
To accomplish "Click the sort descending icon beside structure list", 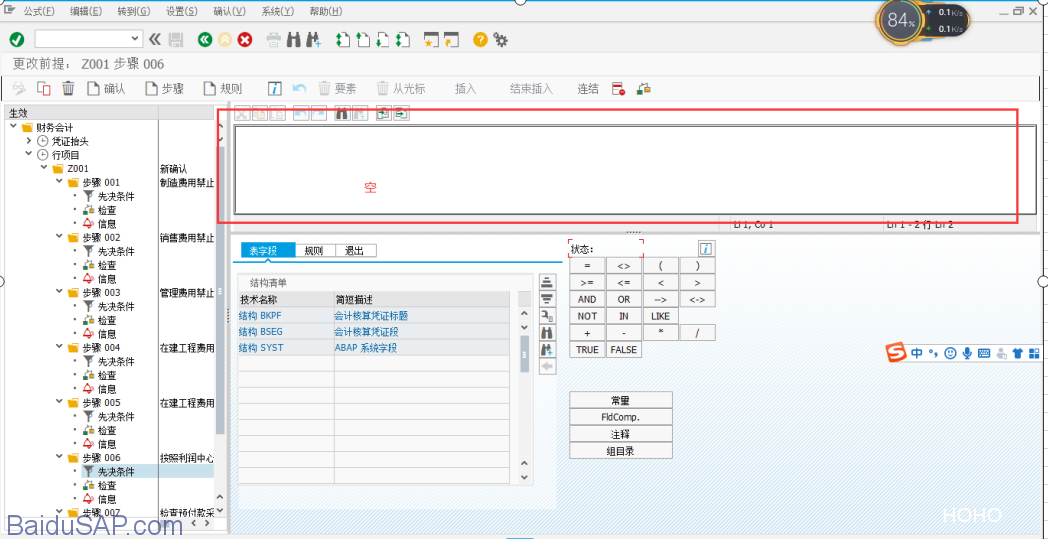I will click(x=547, y=298).
